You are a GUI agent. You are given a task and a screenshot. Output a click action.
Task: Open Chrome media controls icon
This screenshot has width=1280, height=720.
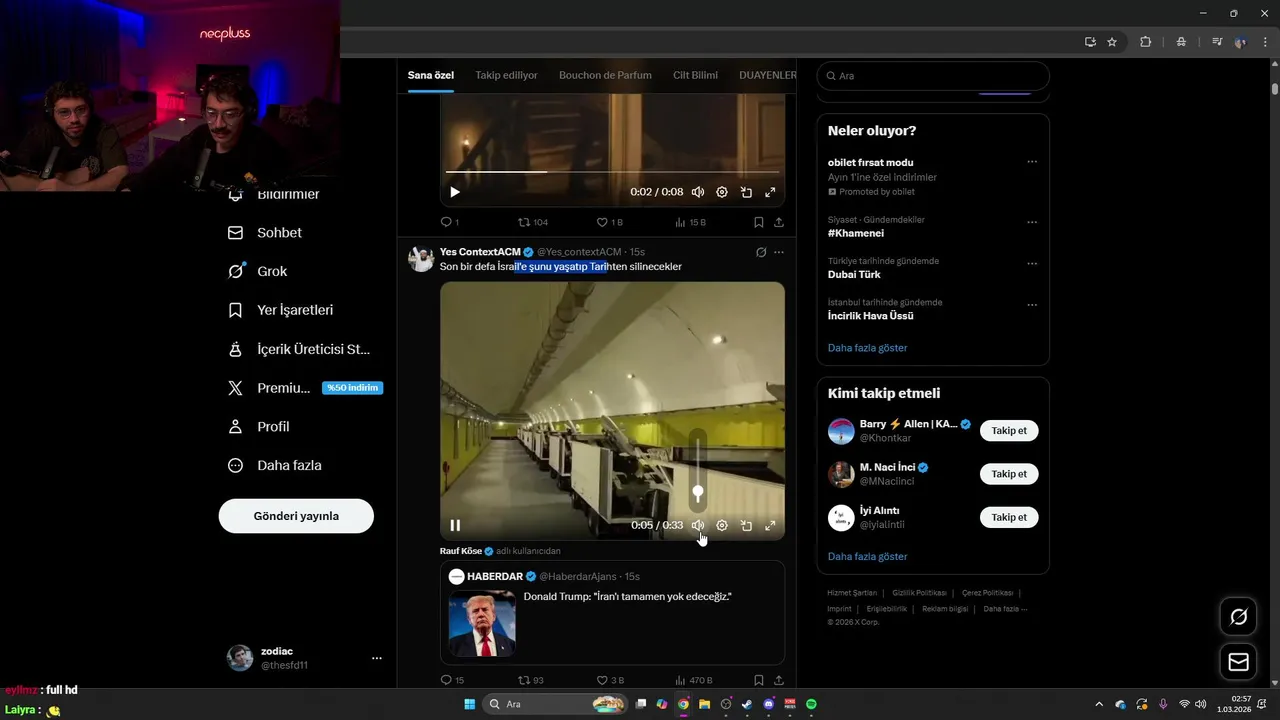[x=1217, y=42]
